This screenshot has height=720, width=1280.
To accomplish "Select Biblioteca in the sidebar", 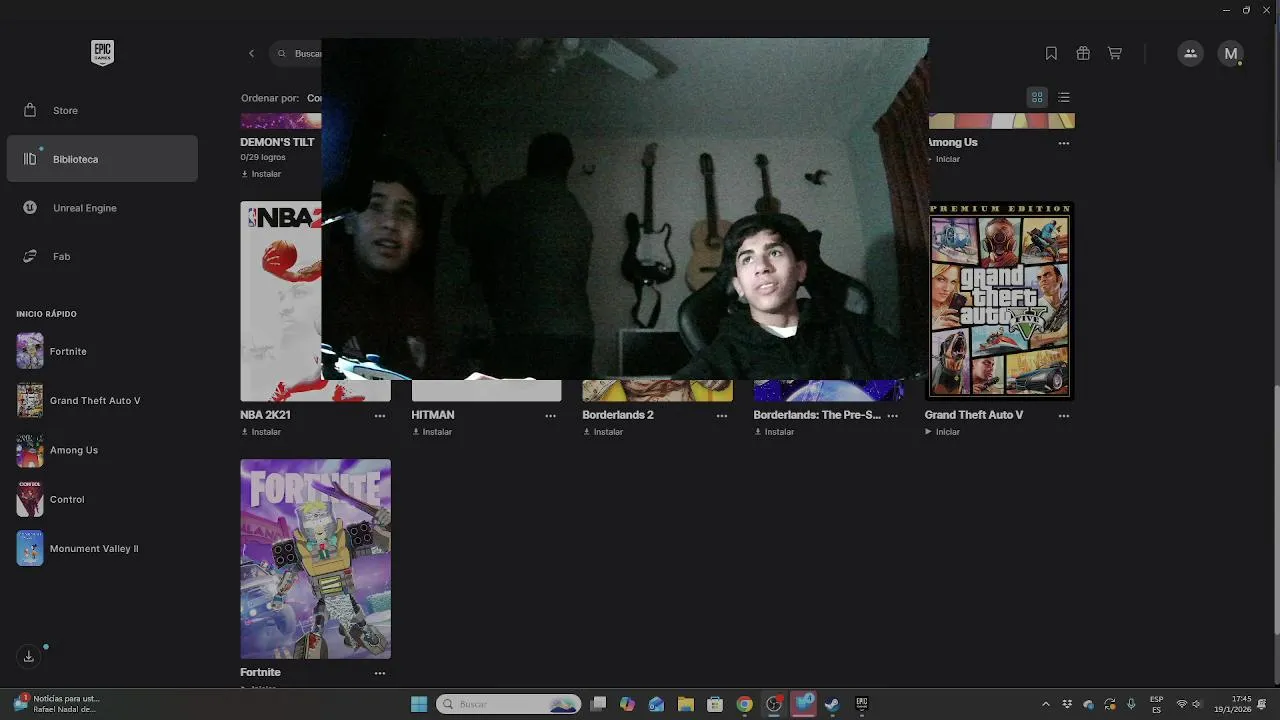I will click(x=102, y=159).
